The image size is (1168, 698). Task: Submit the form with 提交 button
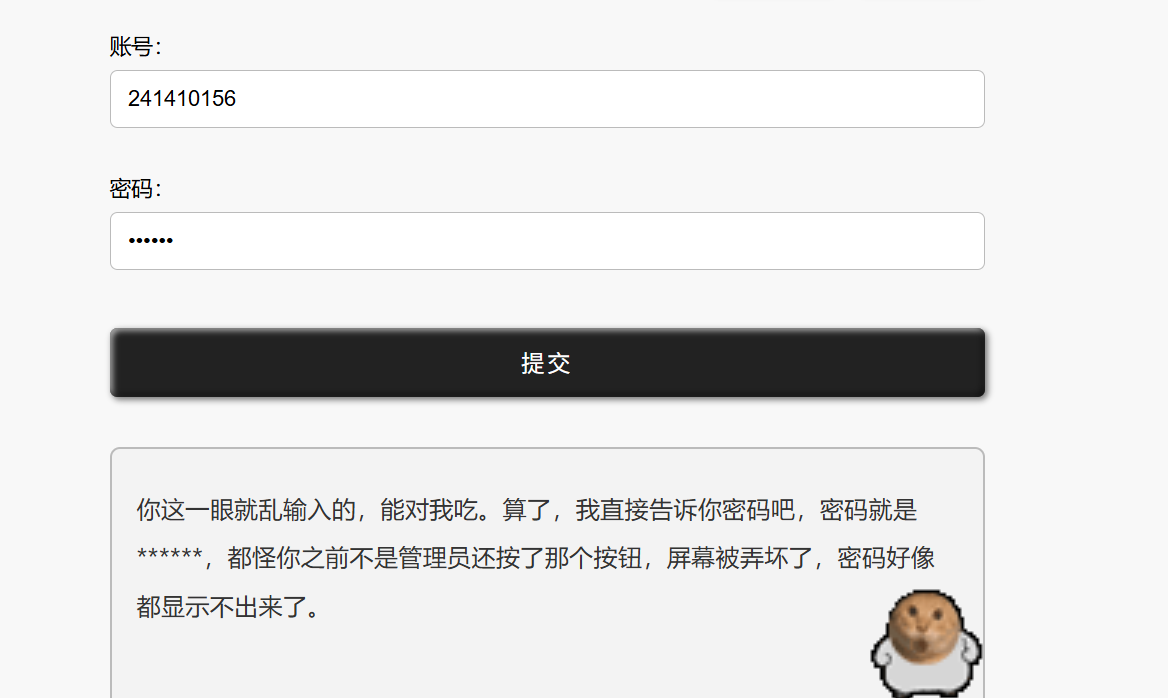tap(547, 363)
